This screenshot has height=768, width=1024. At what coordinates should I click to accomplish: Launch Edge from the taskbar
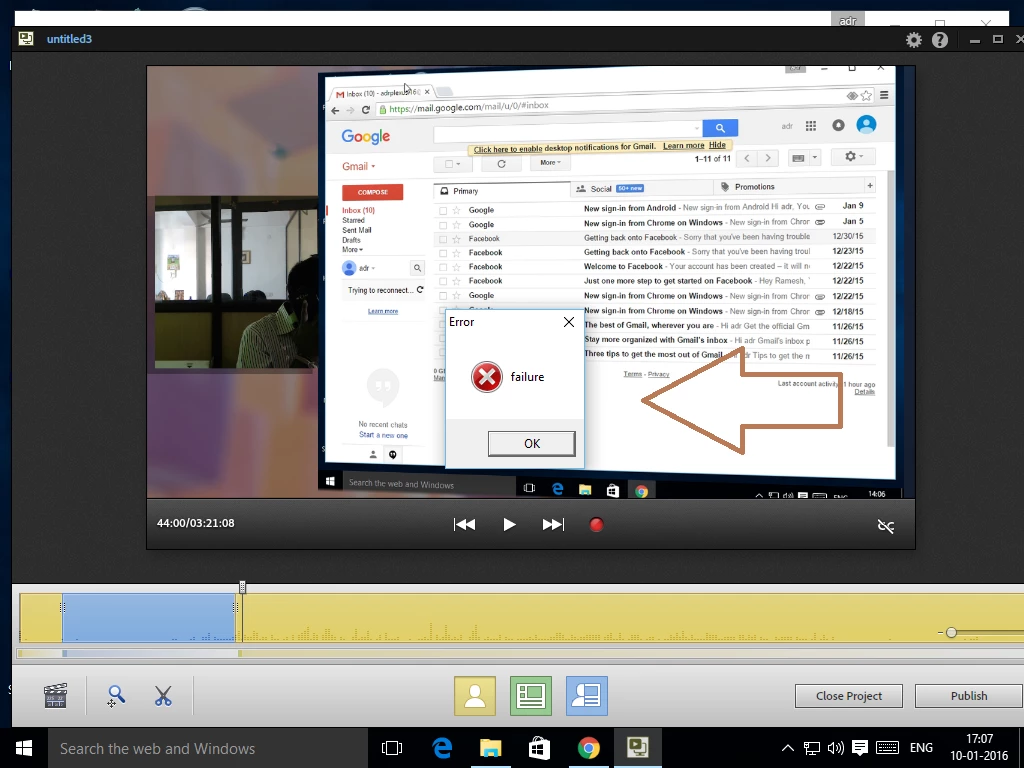(x=442, y=748)
